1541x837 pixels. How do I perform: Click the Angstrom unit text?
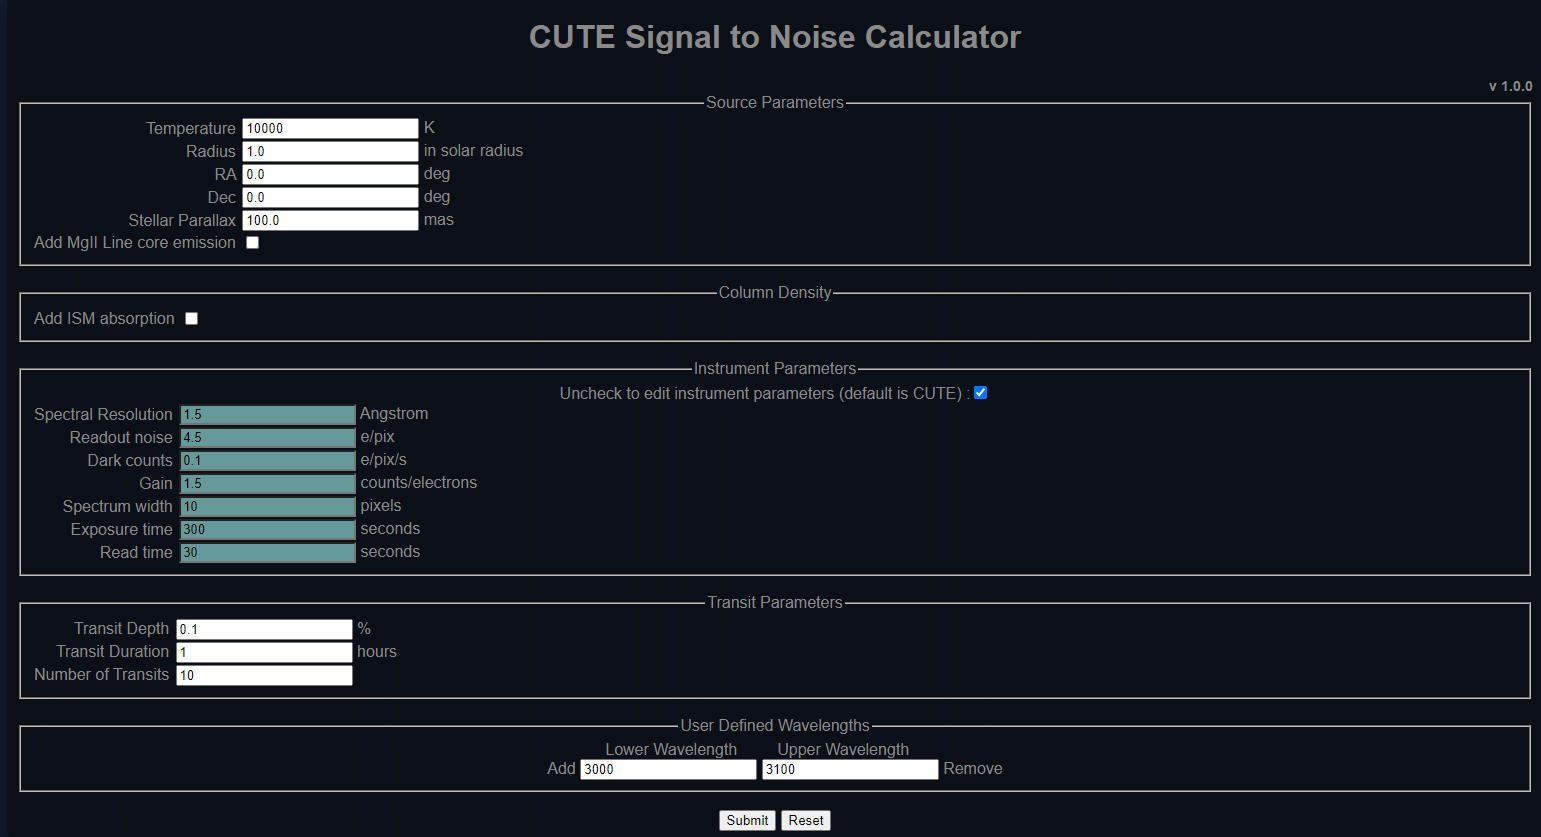coord(394,413)
